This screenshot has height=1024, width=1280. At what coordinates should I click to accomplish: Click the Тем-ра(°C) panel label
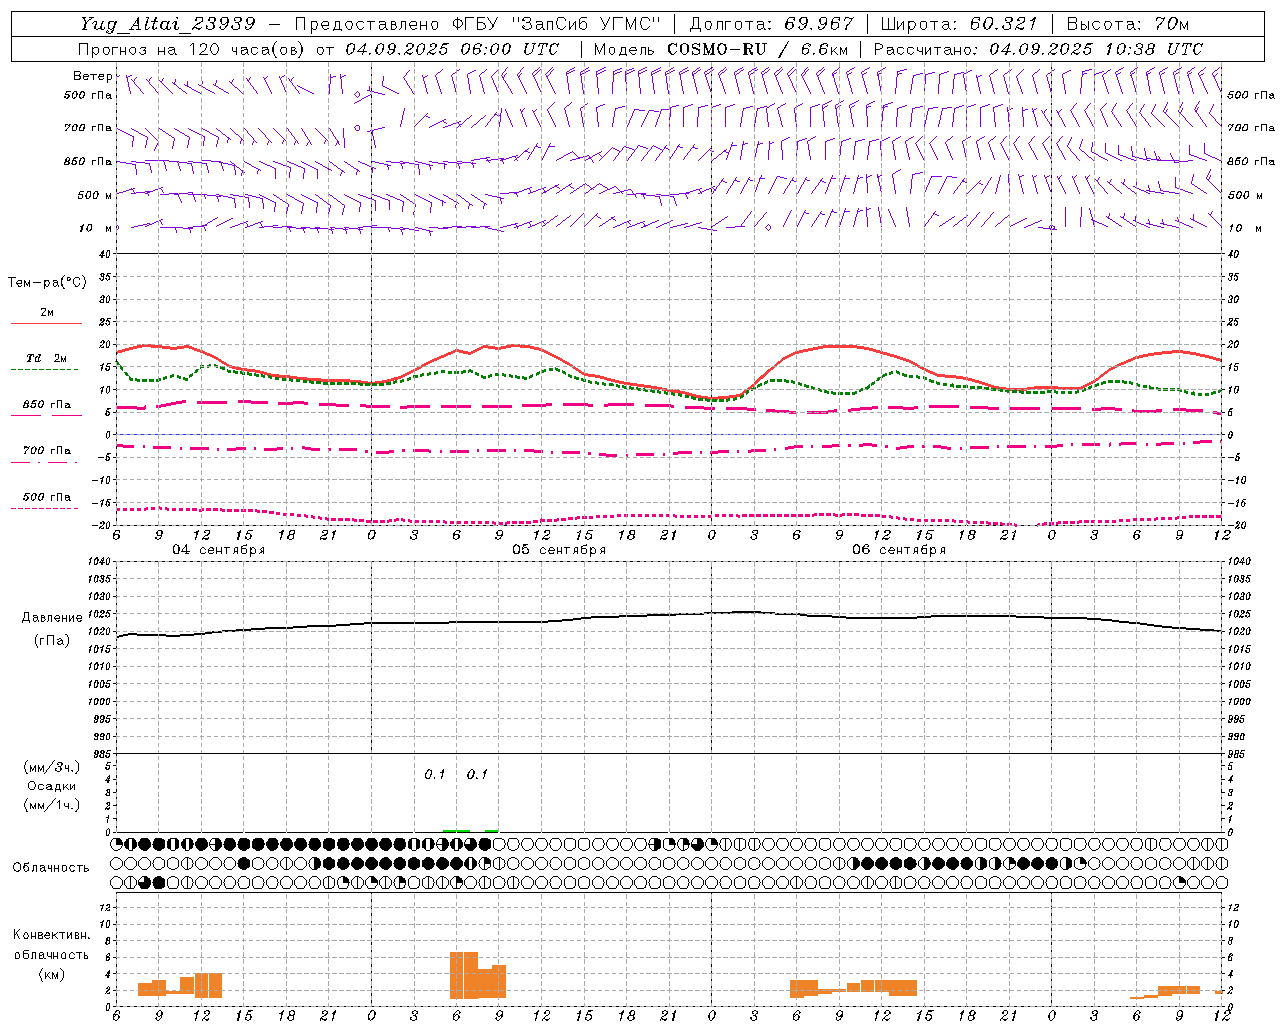coord(47,283)
